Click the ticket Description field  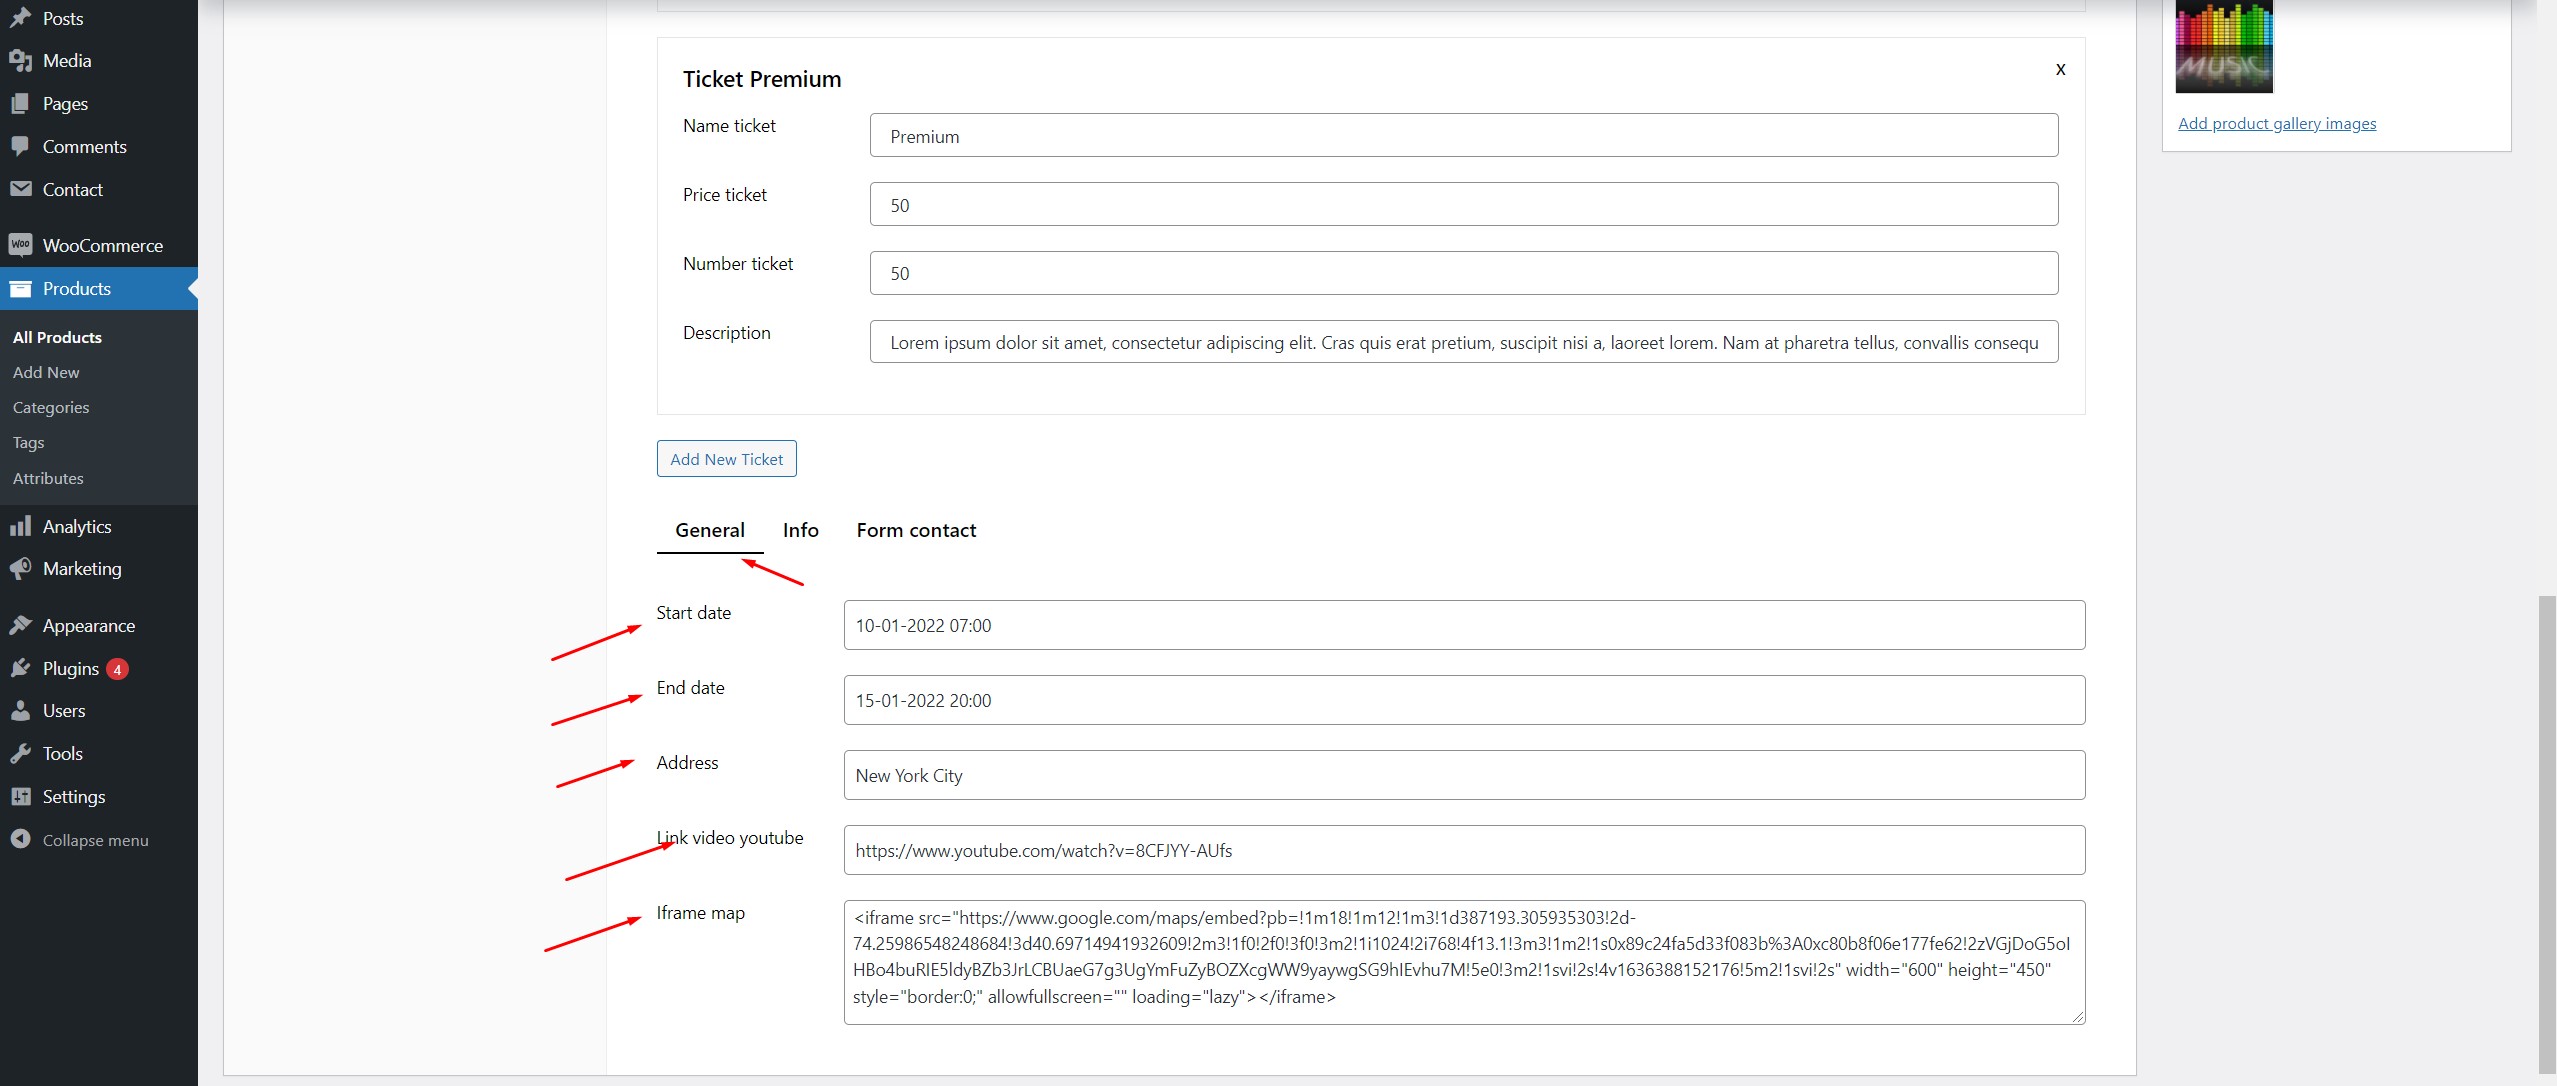pyautogui.click(x=1464, y=342)
